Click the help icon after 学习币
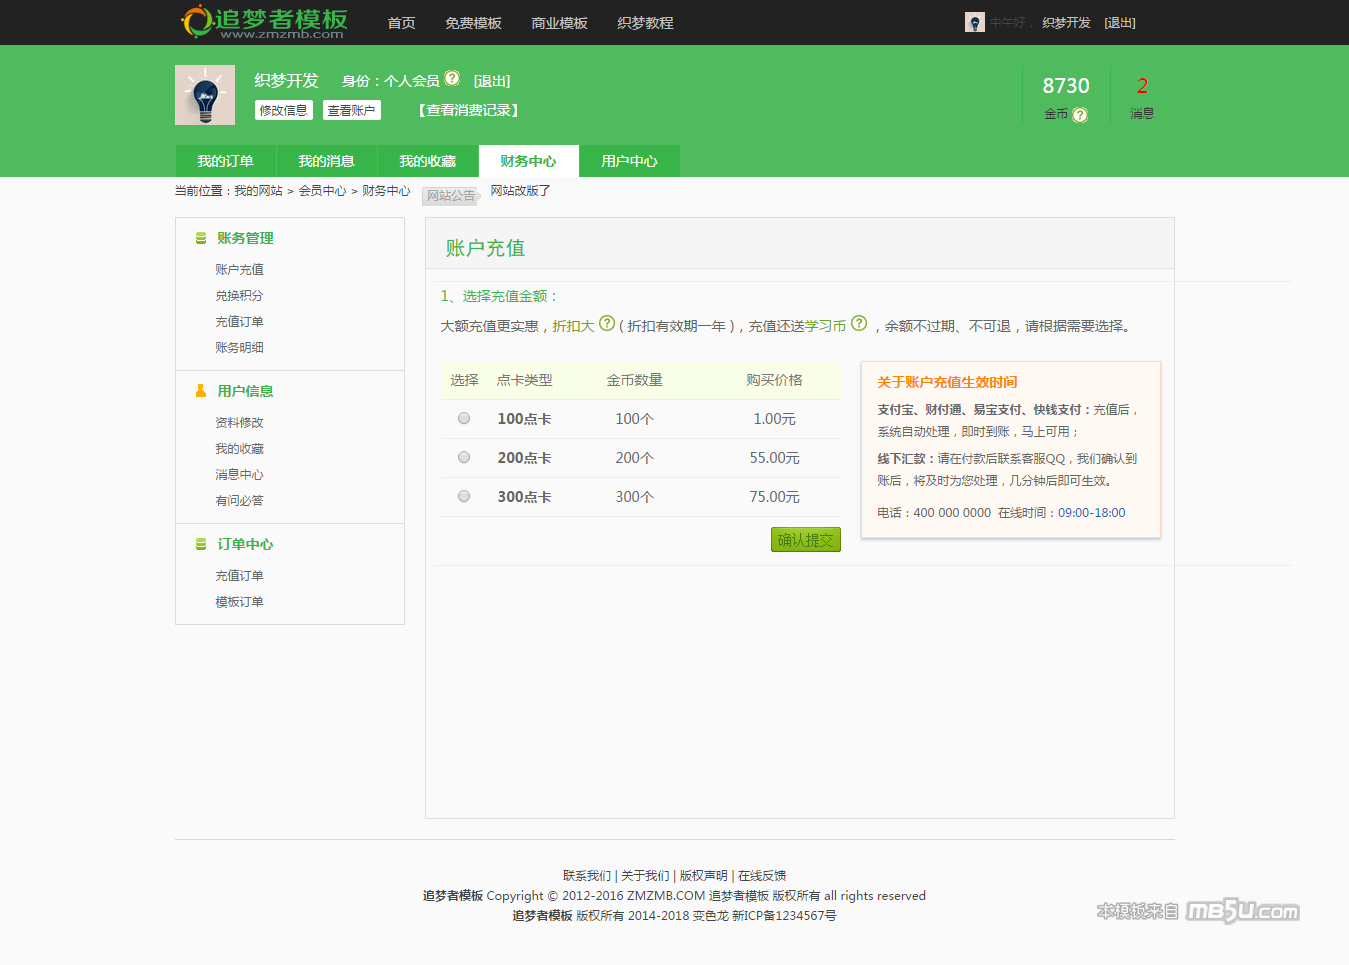The width and height of the screenshot is (1349, 965). click(x=859, y=323)
